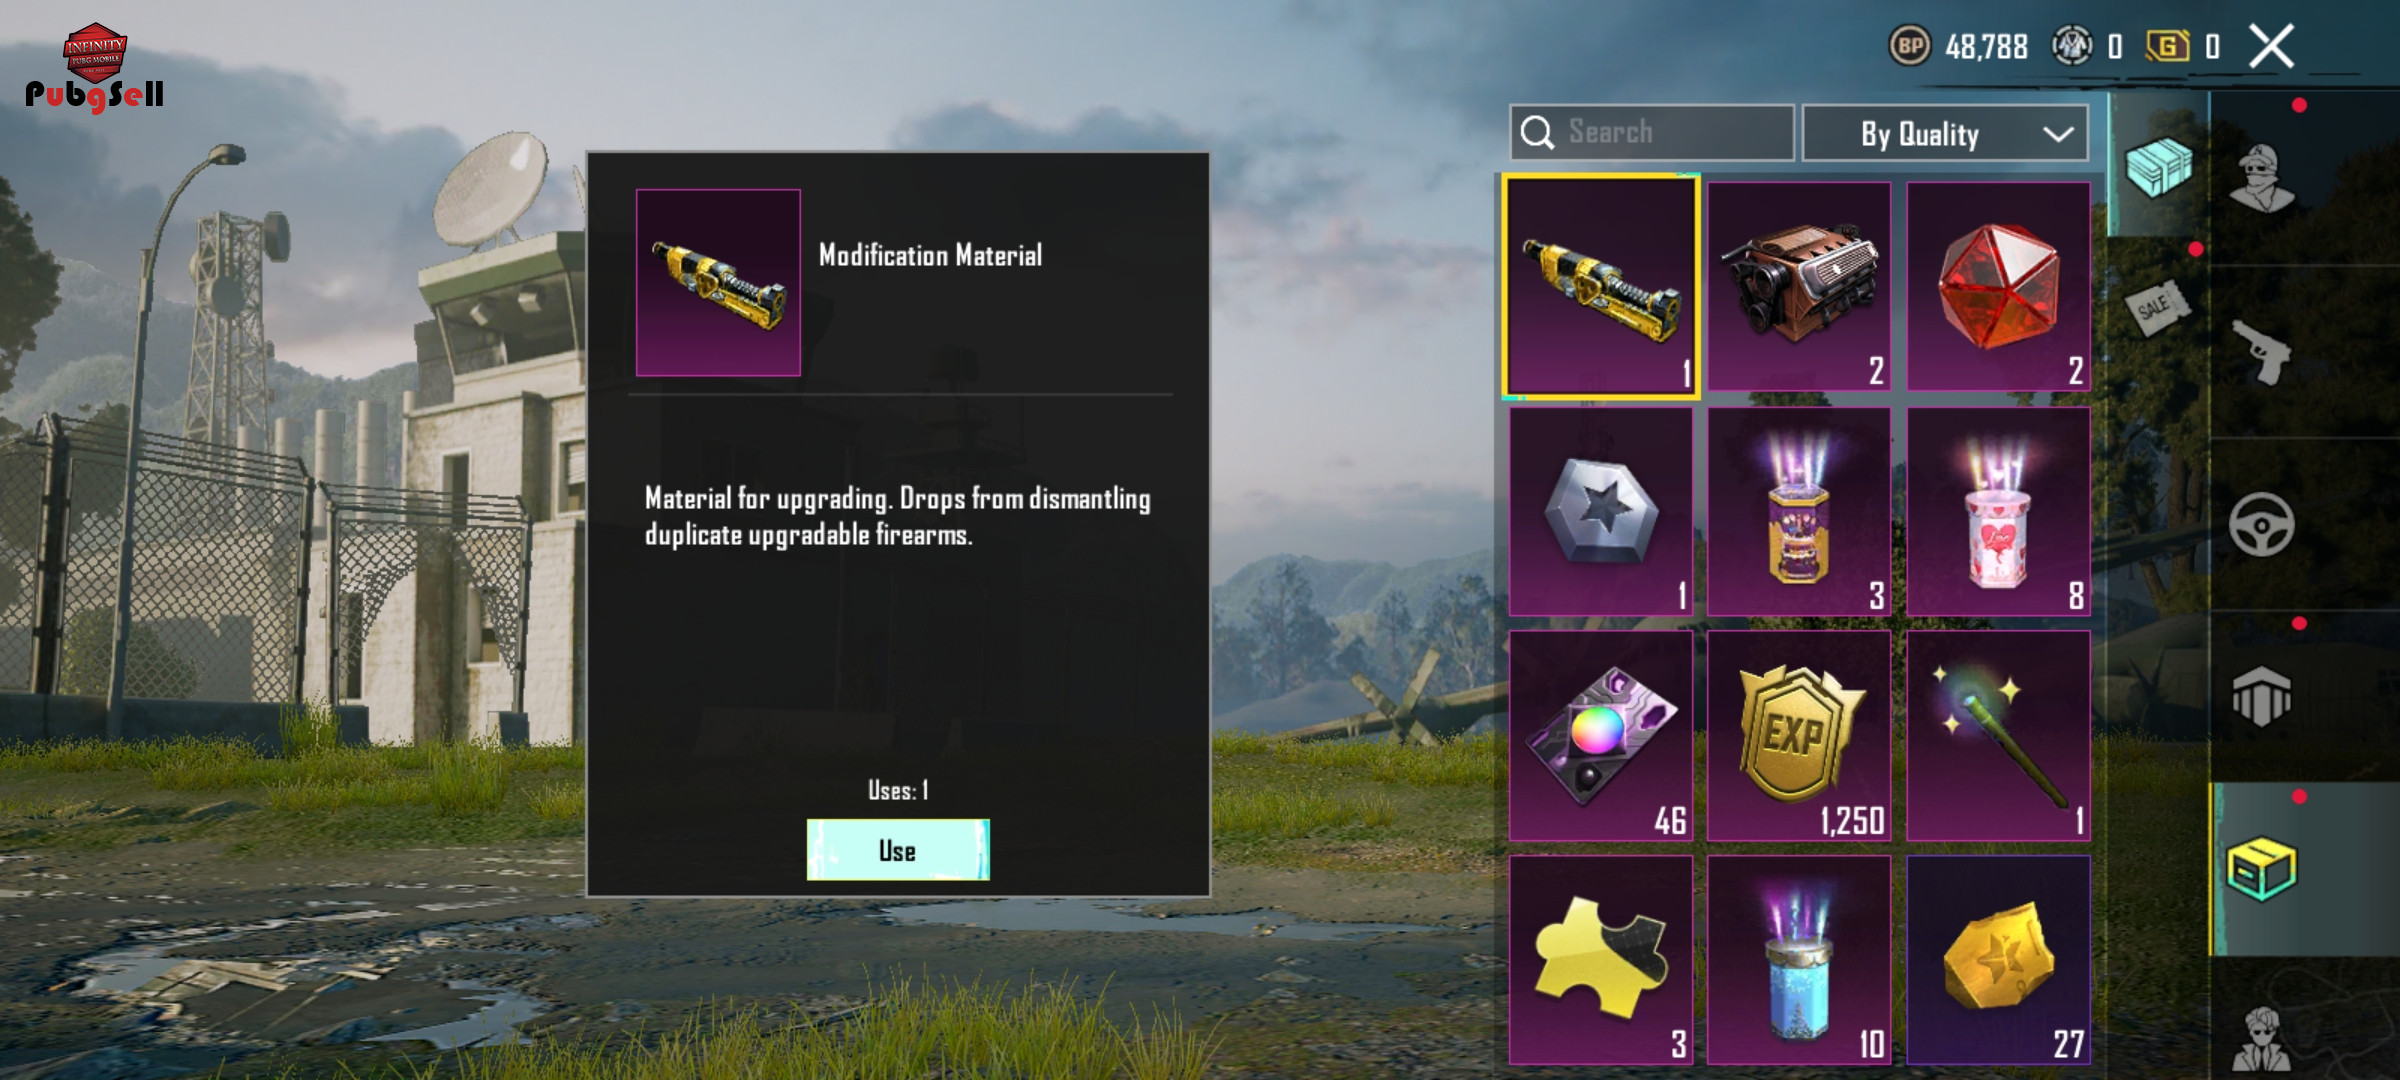This screenshot has height=1080, width=2400.
Task: Select the pink heart gift crate
Action: (x=1998, y=511)
